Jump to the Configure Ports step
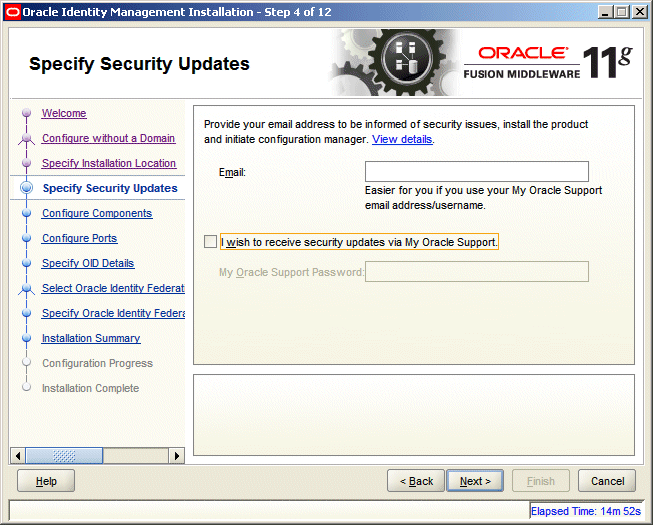Screen dimensions: 653x525 [79, 239]
